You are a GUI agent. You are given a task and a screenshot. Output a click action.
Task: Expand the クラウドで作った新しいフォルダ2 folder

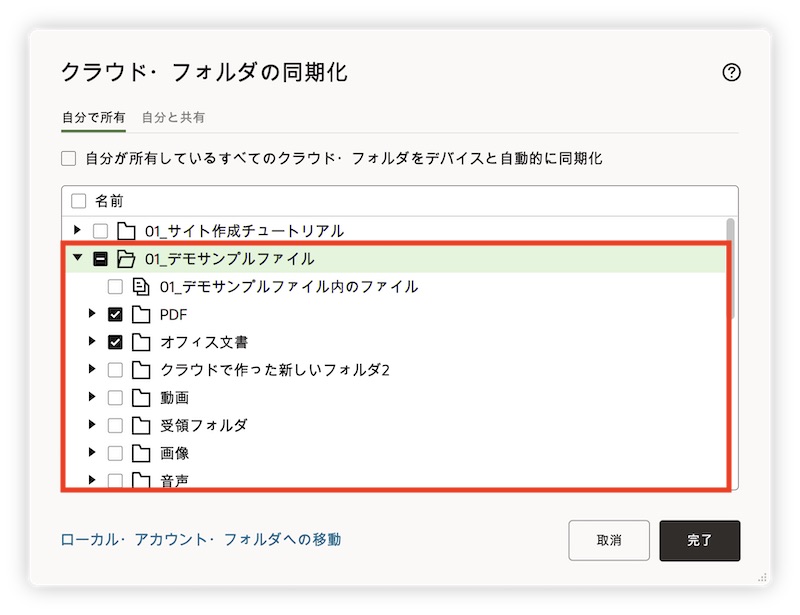pyautogui.click(x=92, y=370)
